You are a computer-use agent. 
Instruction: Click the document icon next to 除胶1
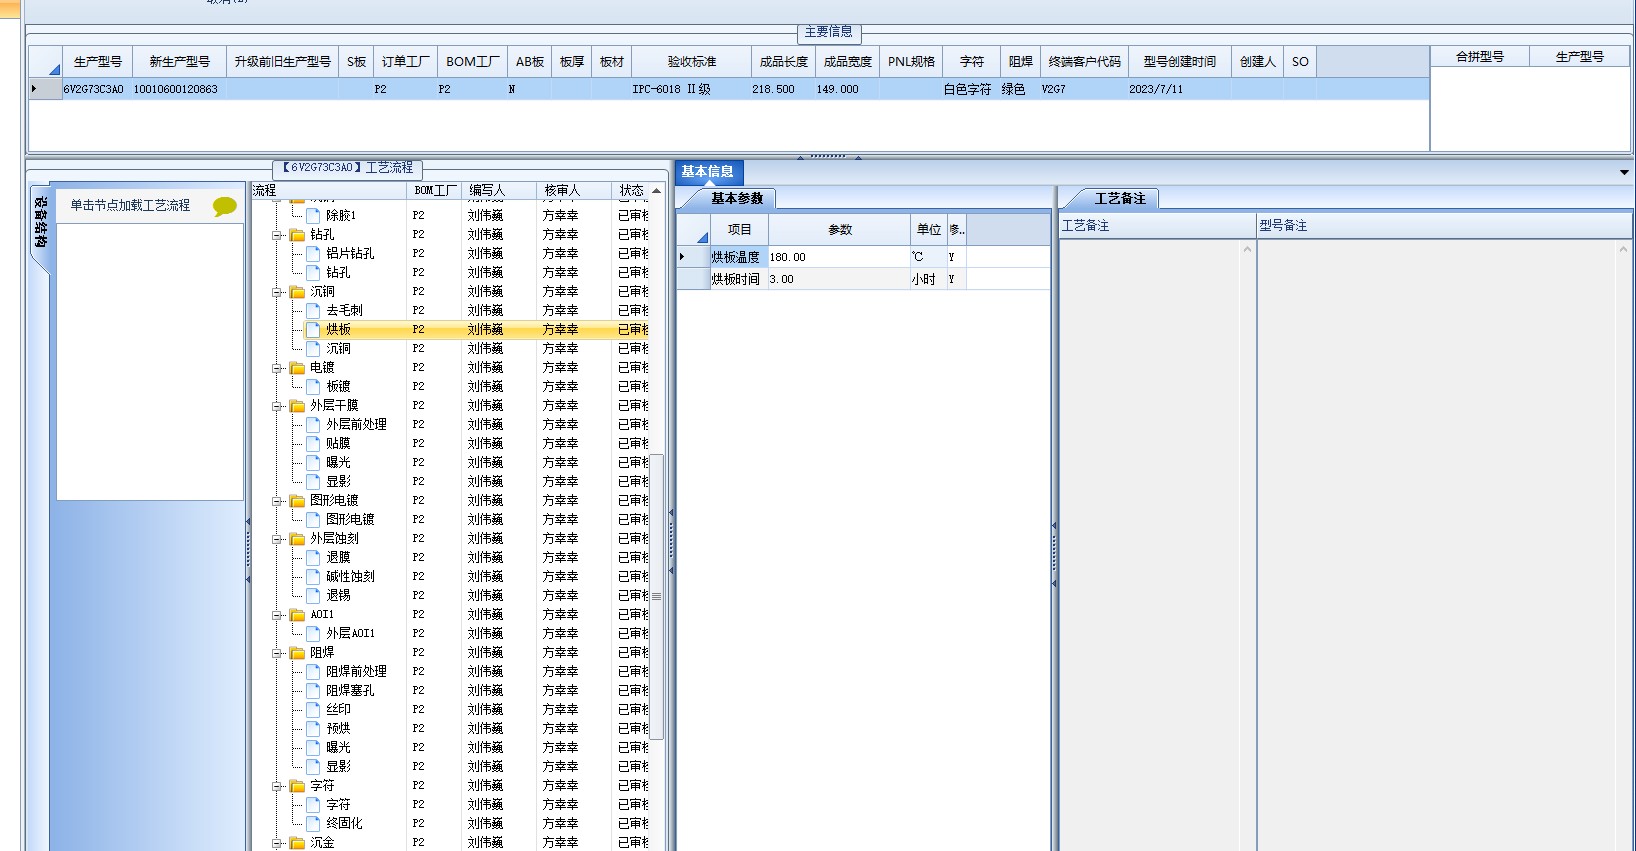coord(313,215)
